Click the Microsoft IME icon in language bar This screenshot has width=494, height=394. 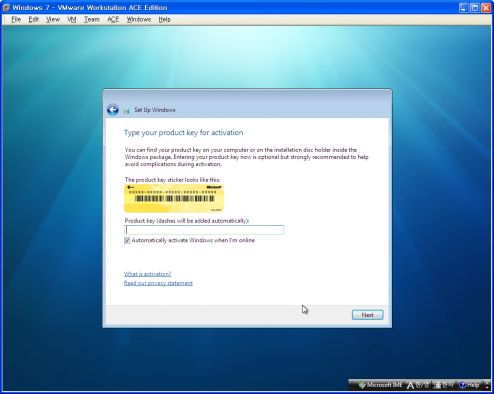[x=362, y=385]
